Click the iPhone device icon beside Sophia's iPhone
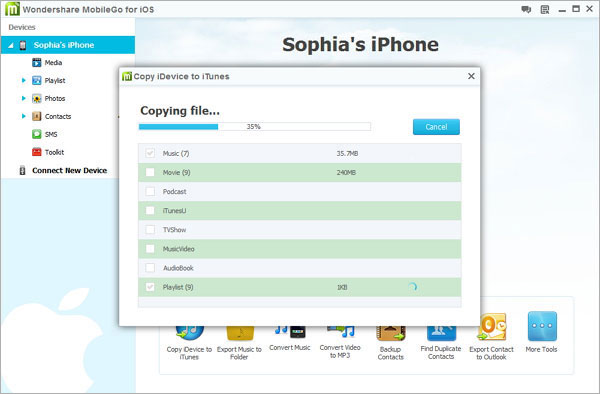This screenshot has height=394, width=600. (23, 45)
